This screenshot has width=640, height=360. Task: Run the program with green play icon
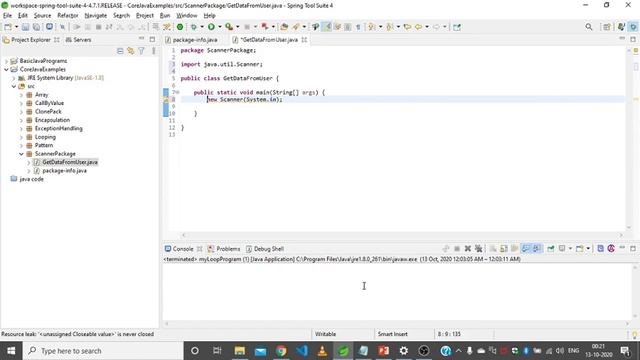pos(211,27)
